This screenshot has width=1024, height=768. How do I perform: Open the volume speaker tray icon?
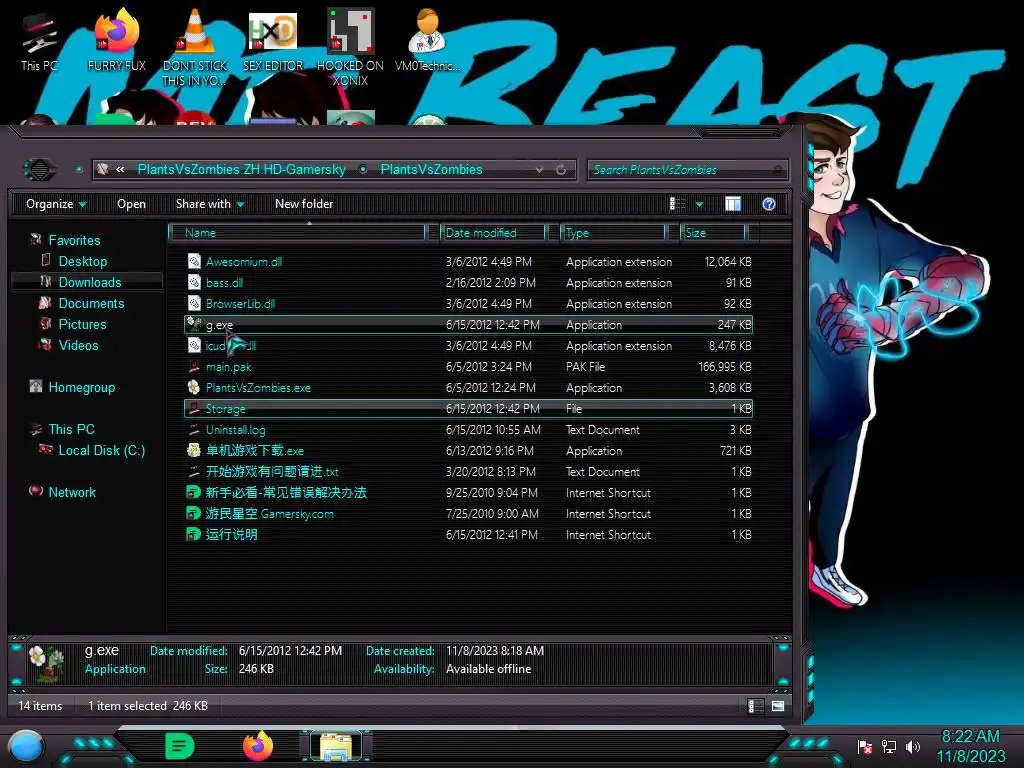[x=913, y=746]
